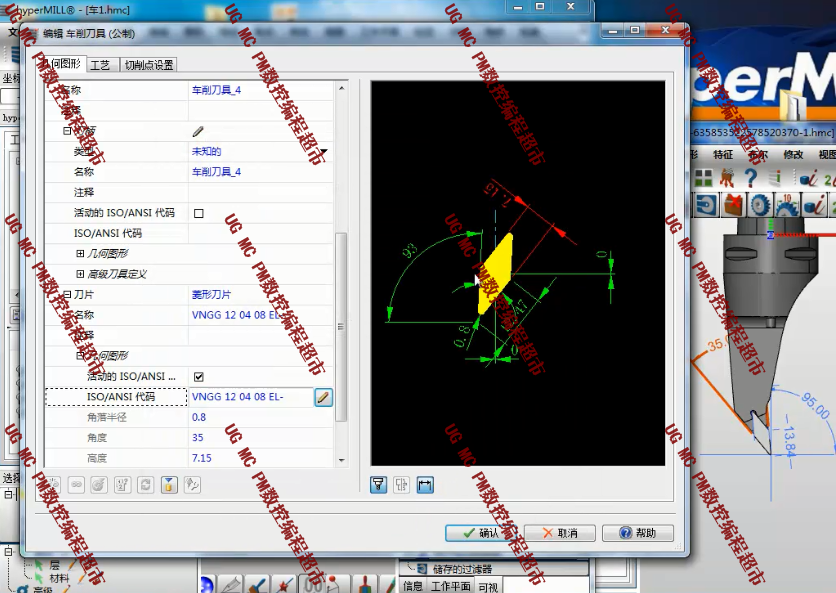Click the blue disc job icon in the hyperMILL toolbar

[706, 205]
